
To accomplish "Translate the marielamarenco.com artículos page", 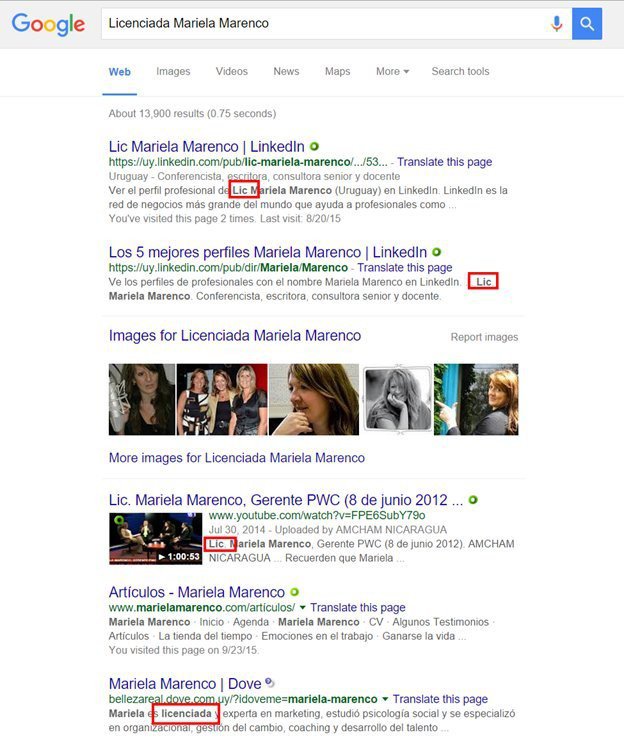I will [x=358, y=608].
